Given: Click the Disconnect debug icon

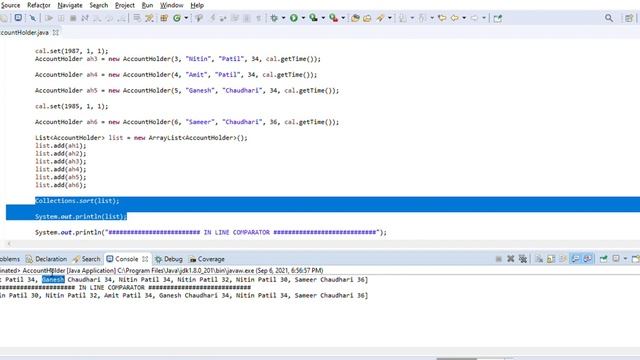Looking at the screenshot, I should (85, 18).
